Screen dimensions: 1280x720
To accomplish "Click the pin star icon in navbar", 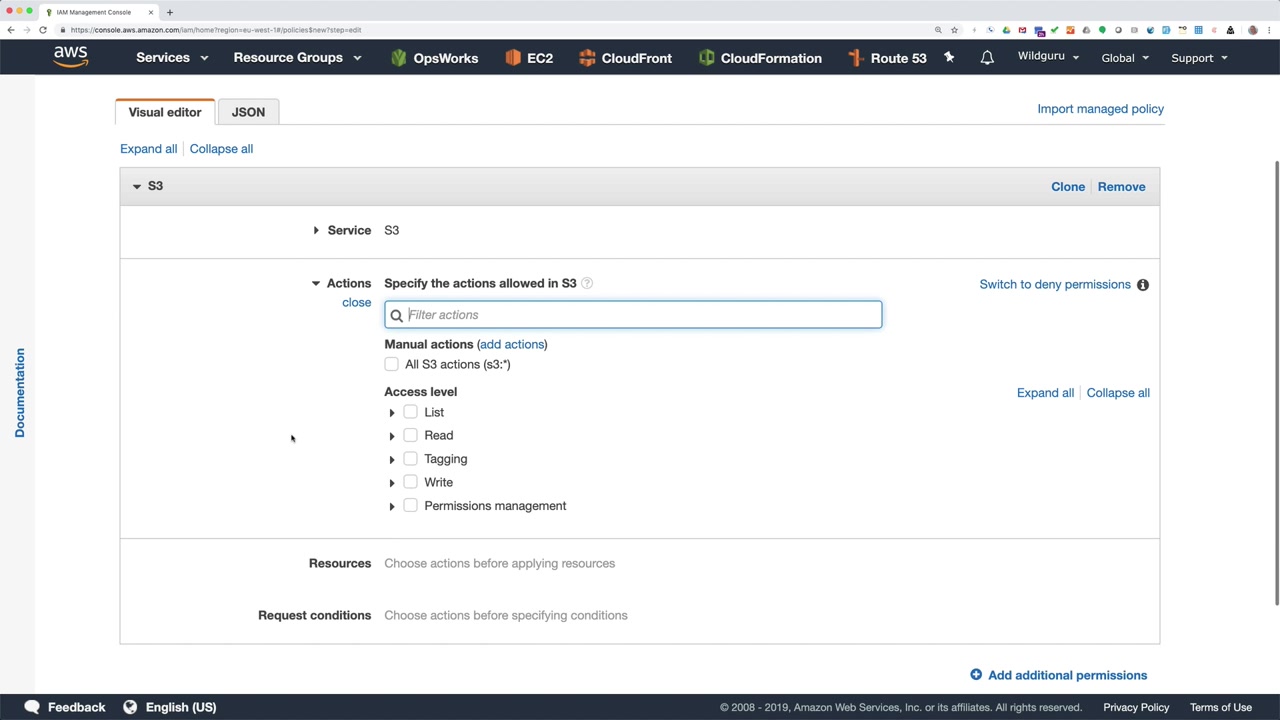I will (949, 58).
